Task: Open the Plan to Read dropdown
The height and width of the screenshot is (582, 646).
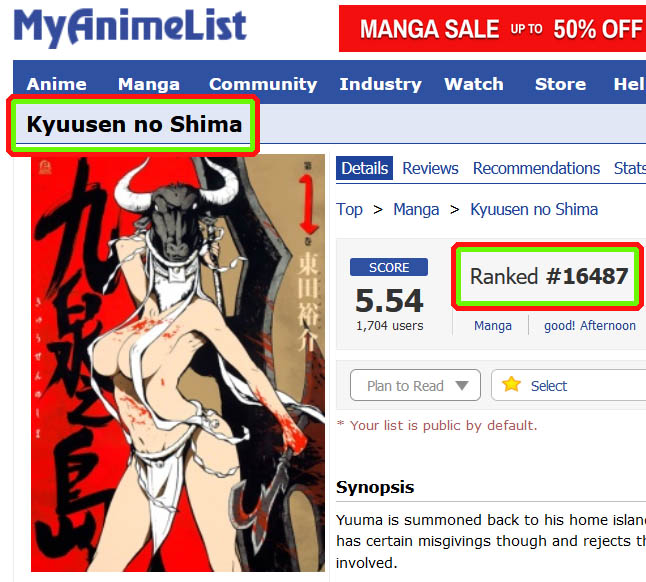Action: [x=415, y=385]
